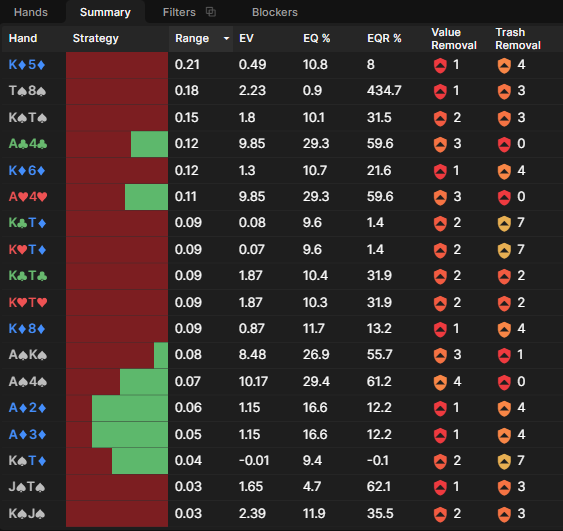Click the Value Removal column header
The width and height of the screenshot is (563, 531).
[454, 39]
